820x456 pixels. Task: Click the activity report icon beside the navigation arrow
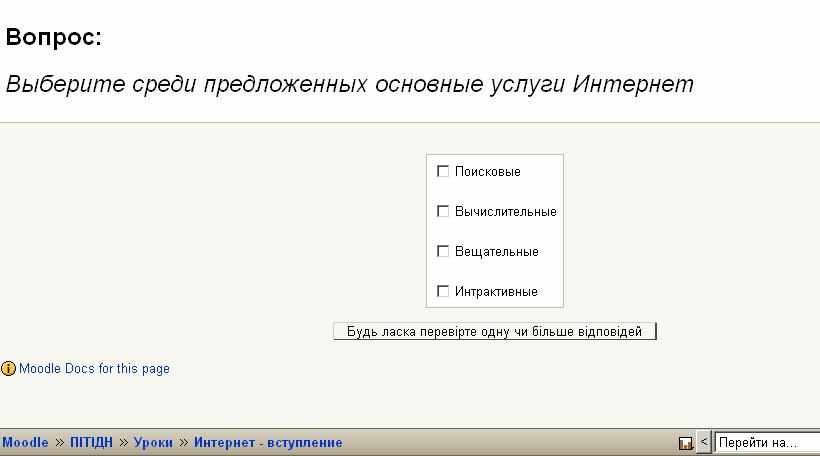pyautogui.click(x=686, y=443)
